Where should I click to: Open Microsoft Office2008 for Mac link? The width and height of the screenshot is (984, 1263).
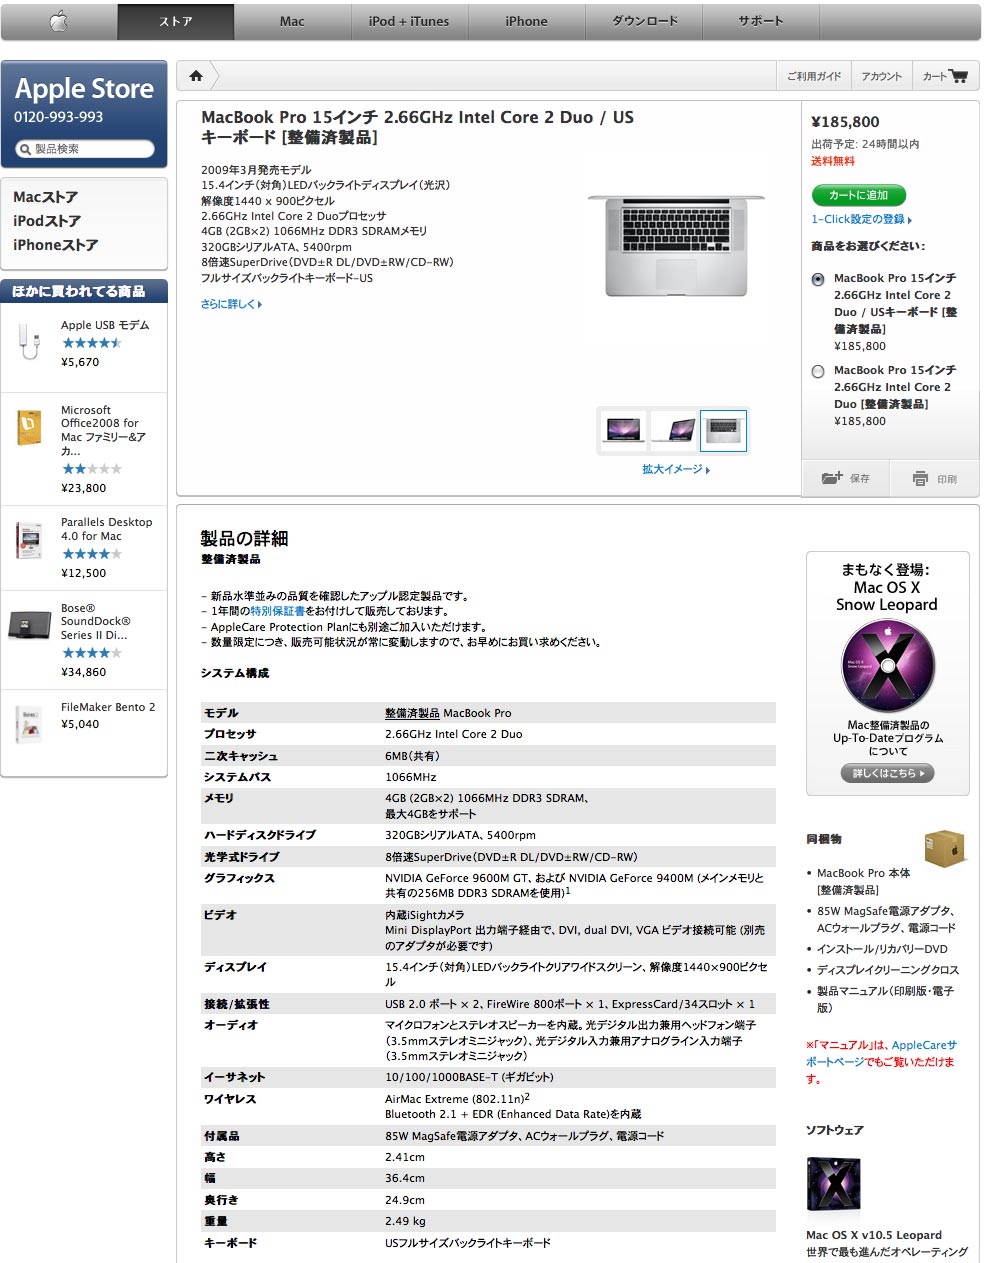[x=103, y=430]
